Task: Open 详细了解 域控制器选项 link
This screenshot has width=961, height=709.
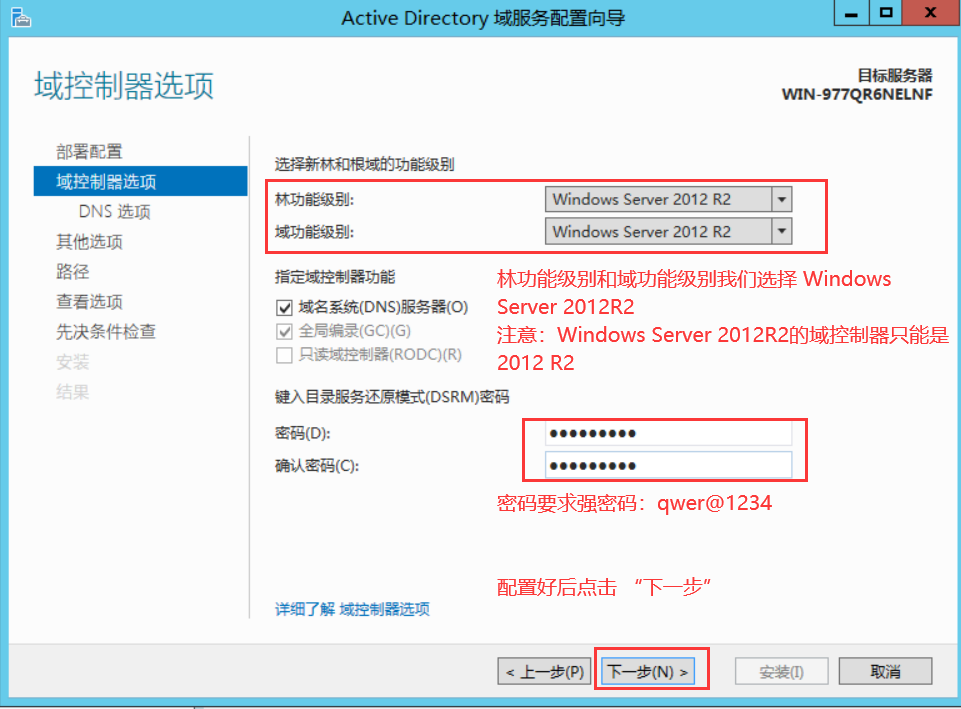Action: click(352, 609)
